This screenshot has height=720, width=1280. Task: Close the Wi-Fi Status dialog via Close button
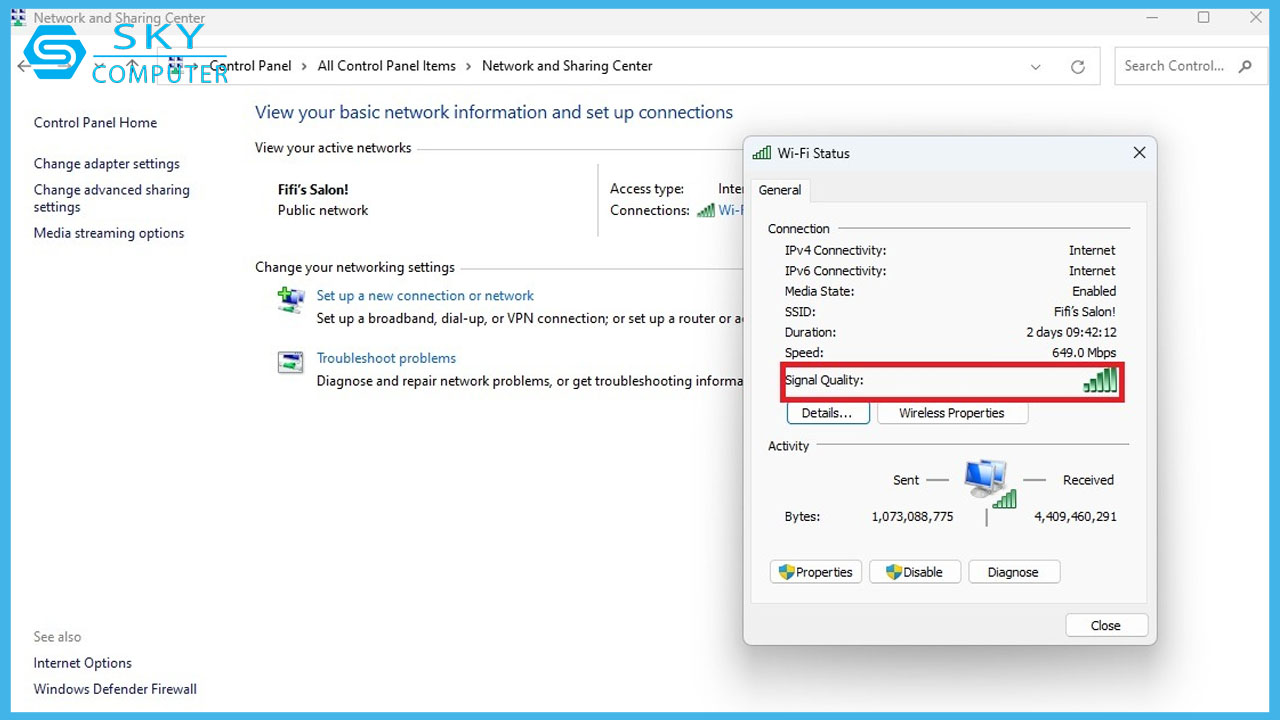tap(1105, 625)
